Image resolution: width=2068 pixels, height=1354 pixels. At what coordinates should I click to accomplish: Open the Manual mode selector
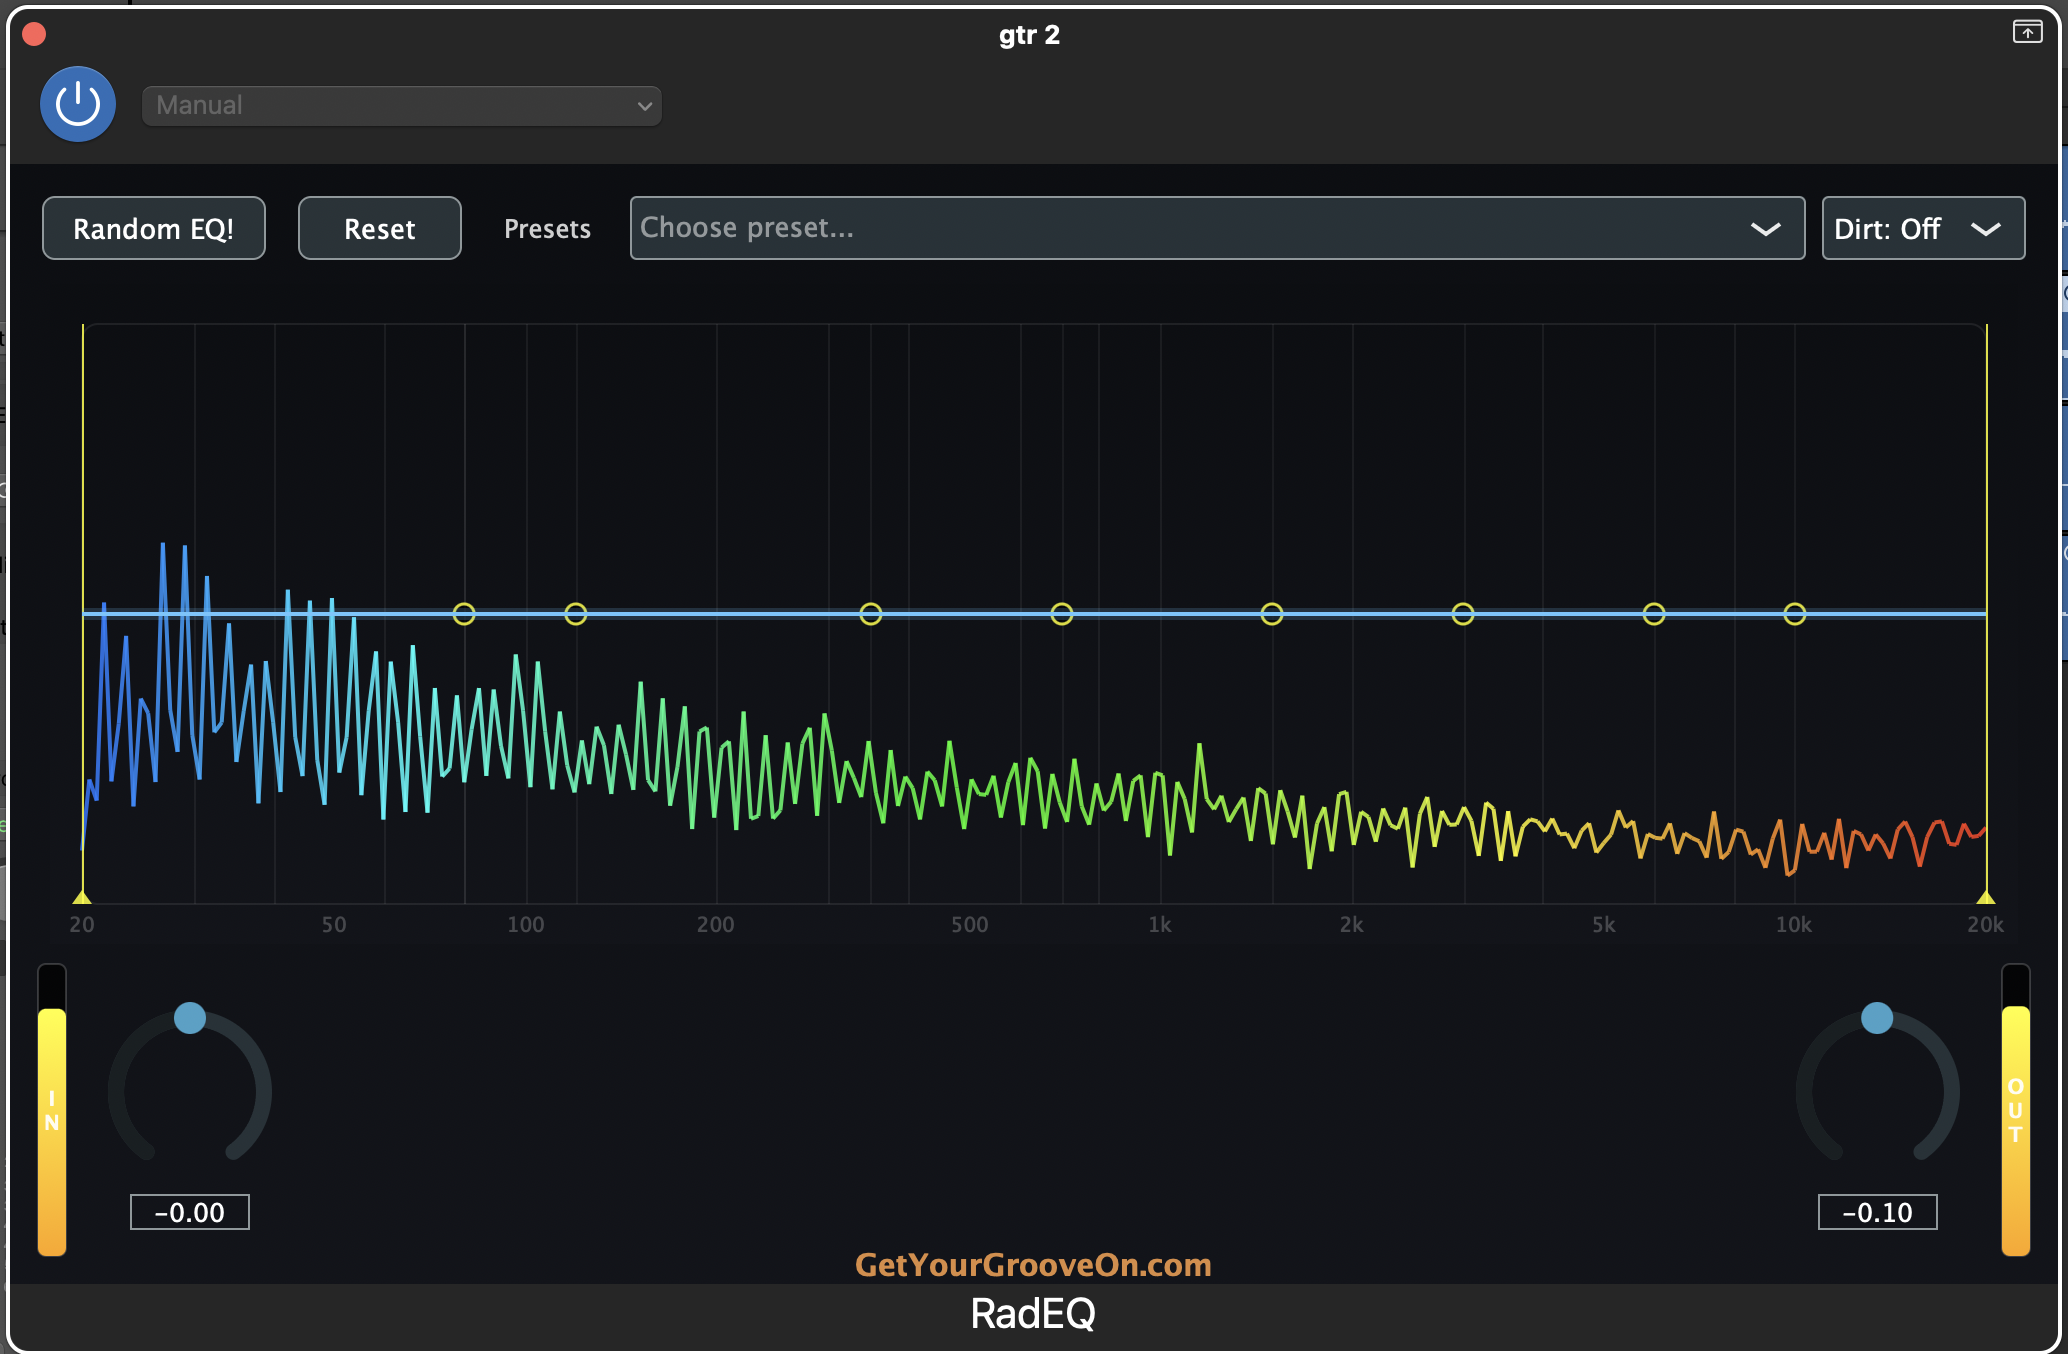[400, 105]
